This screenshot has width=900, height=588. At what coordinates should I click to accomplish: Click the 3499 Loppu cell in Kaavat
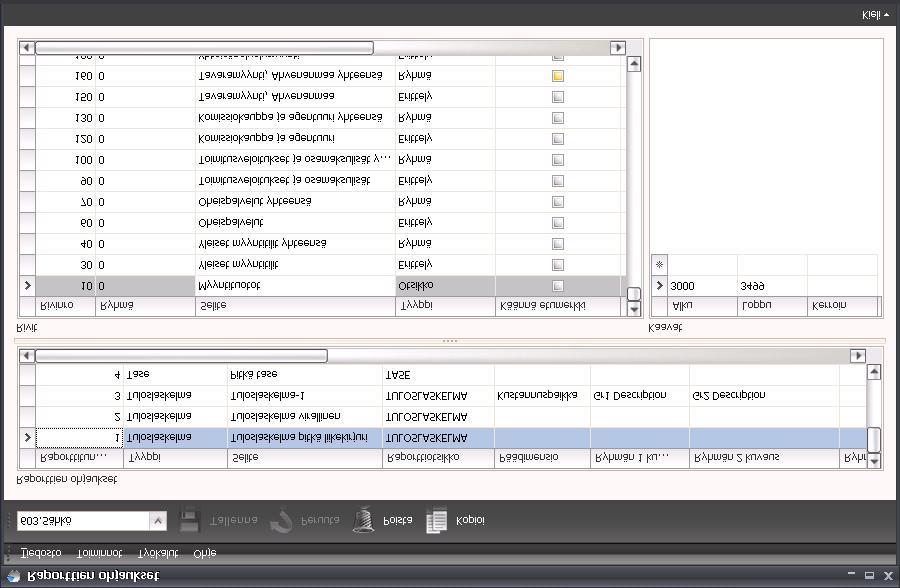click(x=772, y=285)
